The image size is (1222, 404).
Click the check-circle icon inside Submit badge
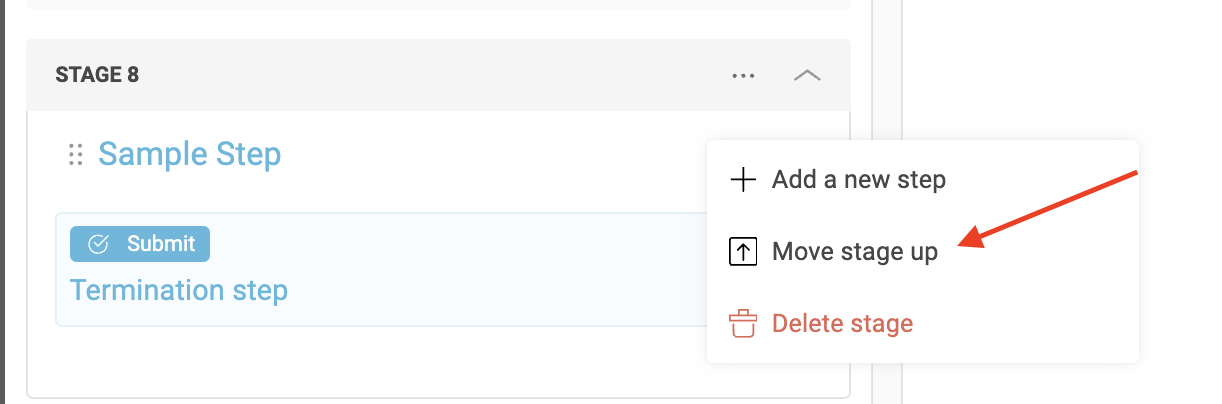click(98, 244)
